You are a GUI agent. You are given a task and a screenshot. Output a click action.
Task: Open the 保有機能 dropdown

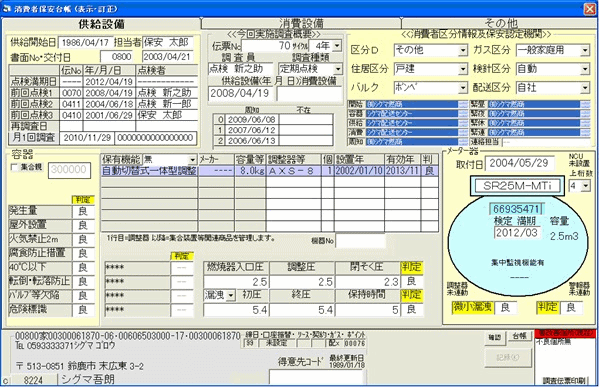click(192, 159)
